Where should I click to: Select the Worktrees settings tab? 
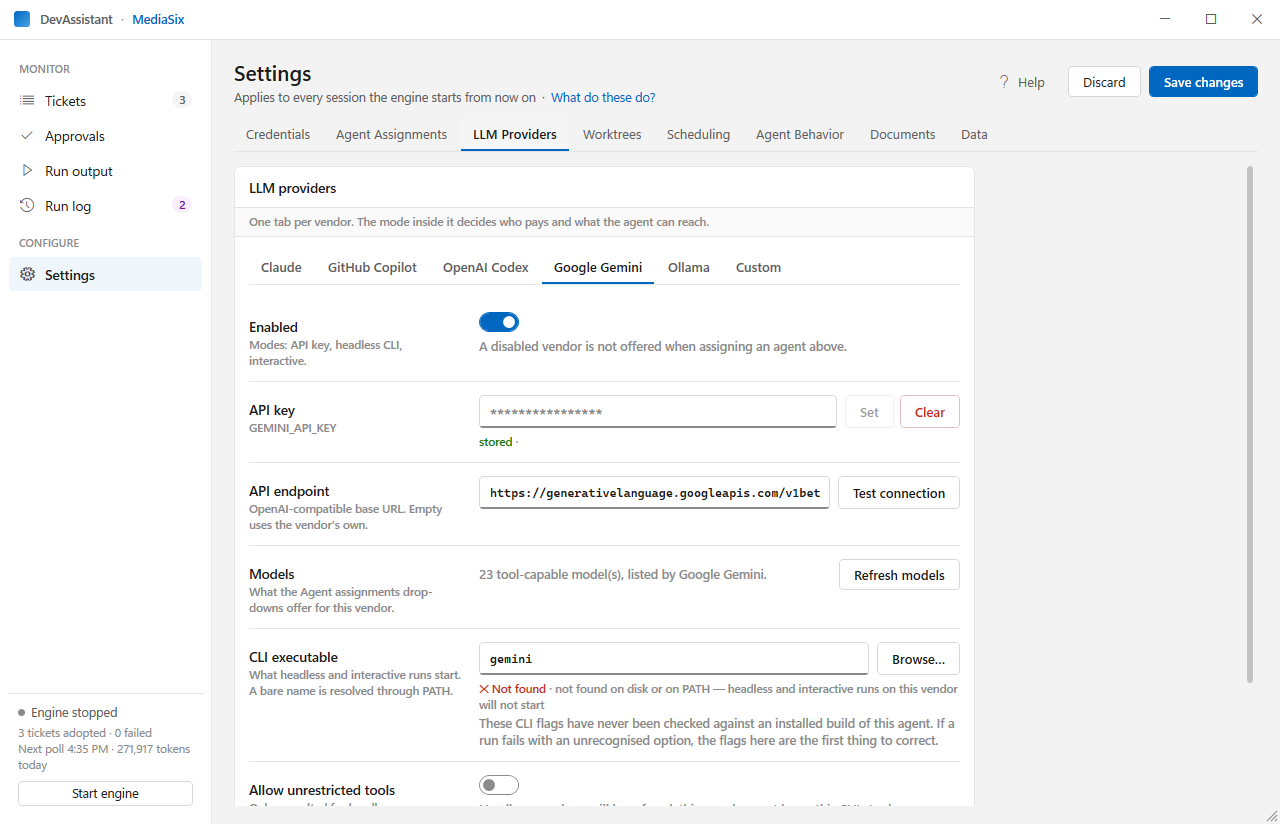tap(612, 134)
